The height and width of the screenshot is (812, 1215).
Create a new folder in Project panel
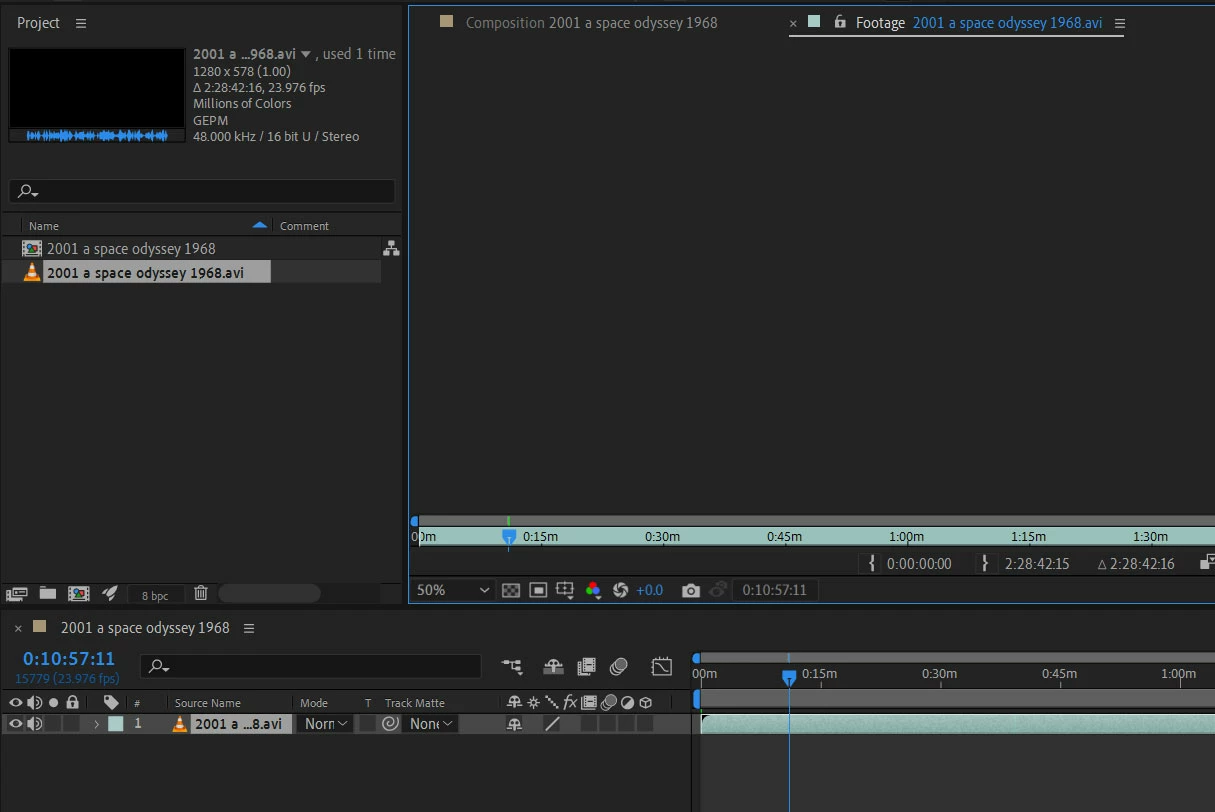[x=48, y=593]
